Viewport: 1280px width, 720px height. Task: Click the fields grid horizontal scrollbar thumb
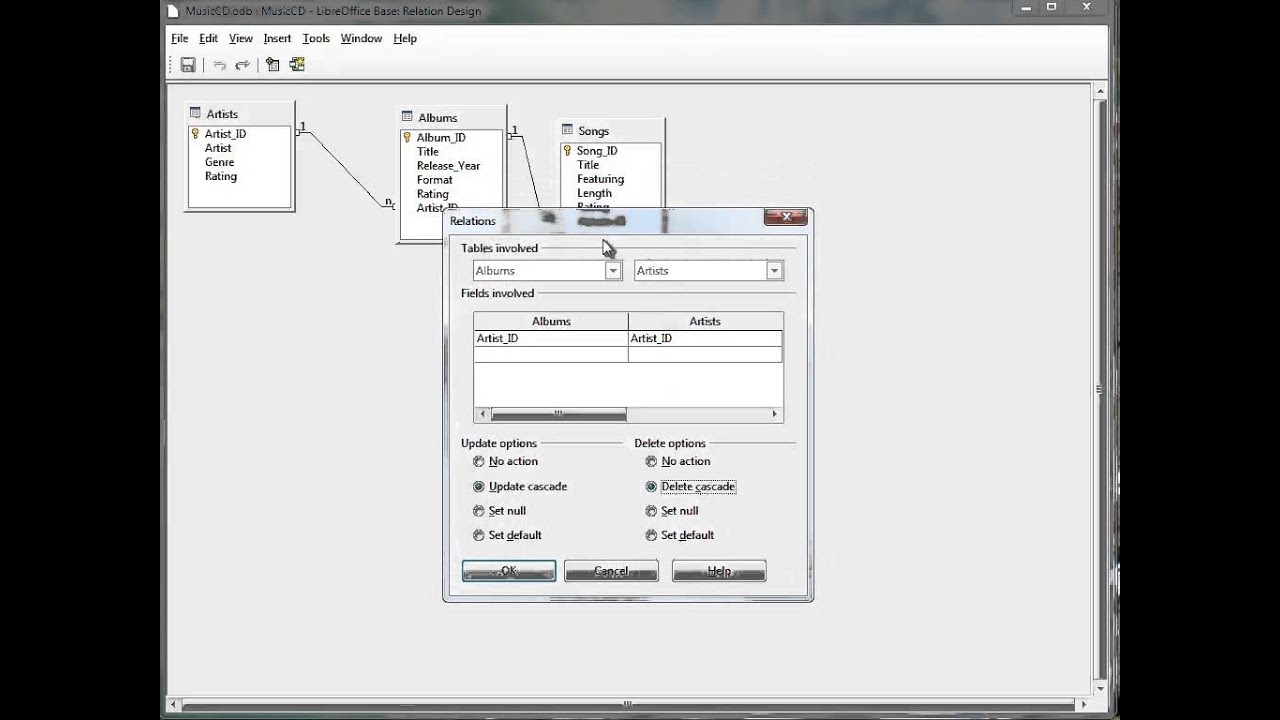coord(558,414)
